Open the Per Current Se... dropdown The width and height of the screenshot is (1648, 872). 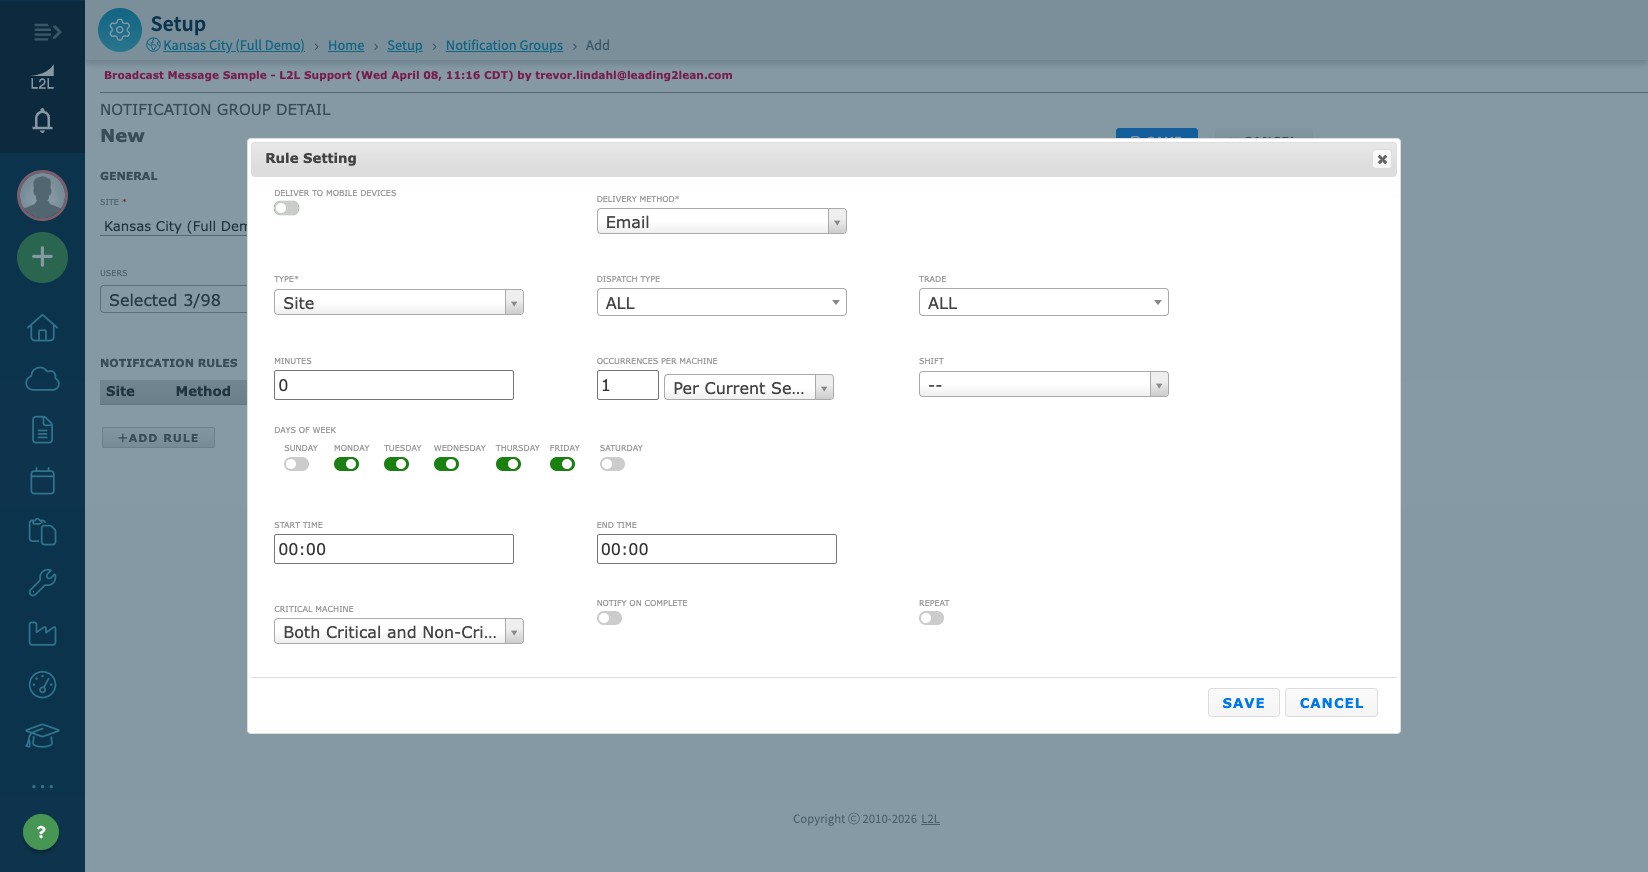(x=749, y=387)
